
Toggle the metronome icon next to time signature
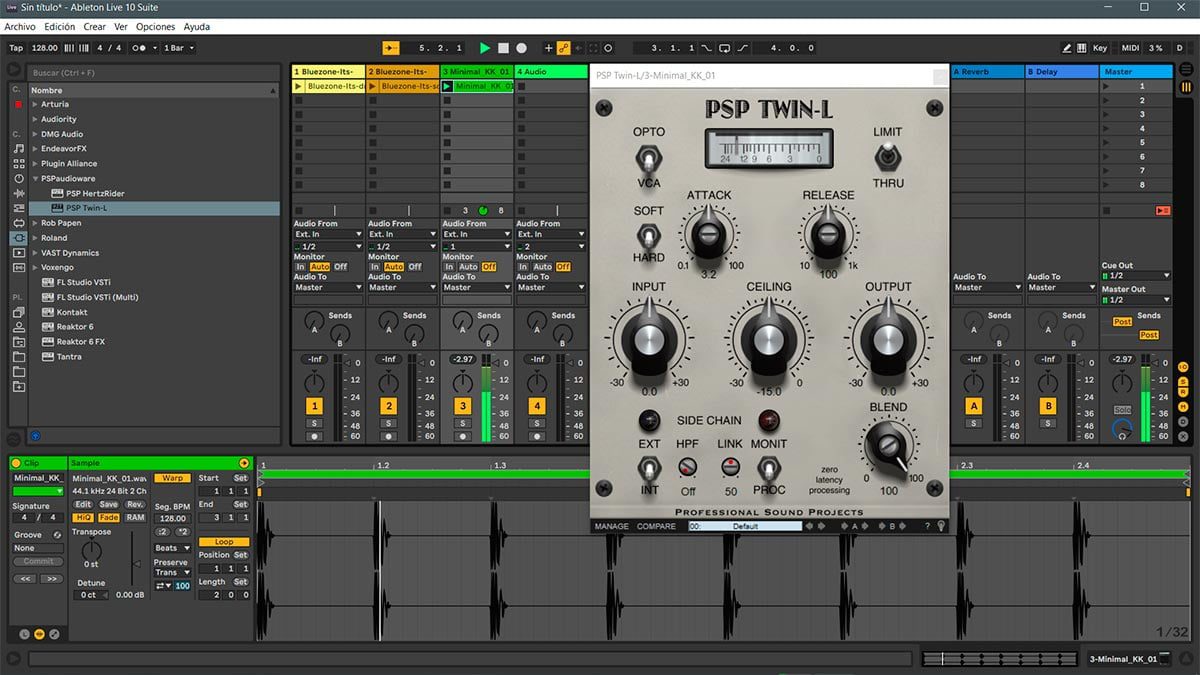(x=140, y=48)
